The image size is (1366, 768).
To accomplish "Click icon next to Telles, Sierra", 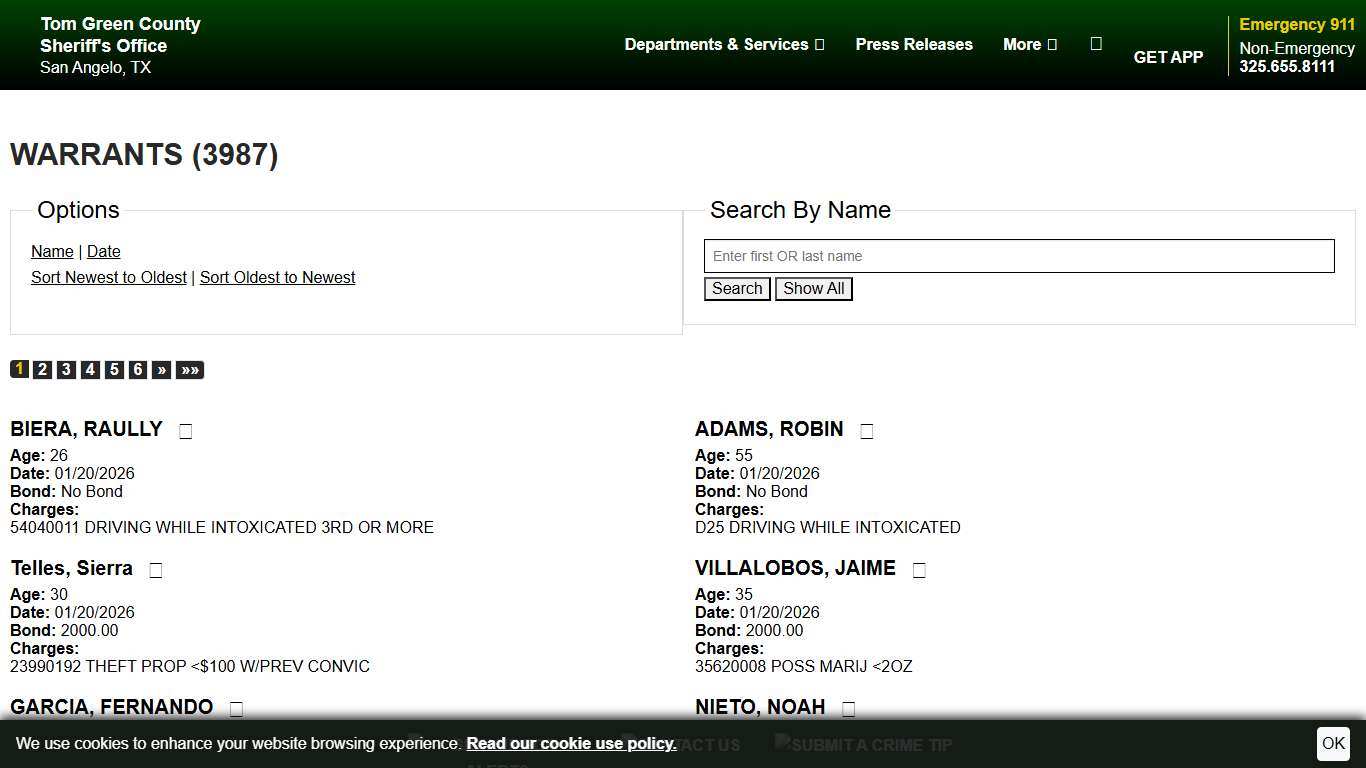I will pos(156,570).
